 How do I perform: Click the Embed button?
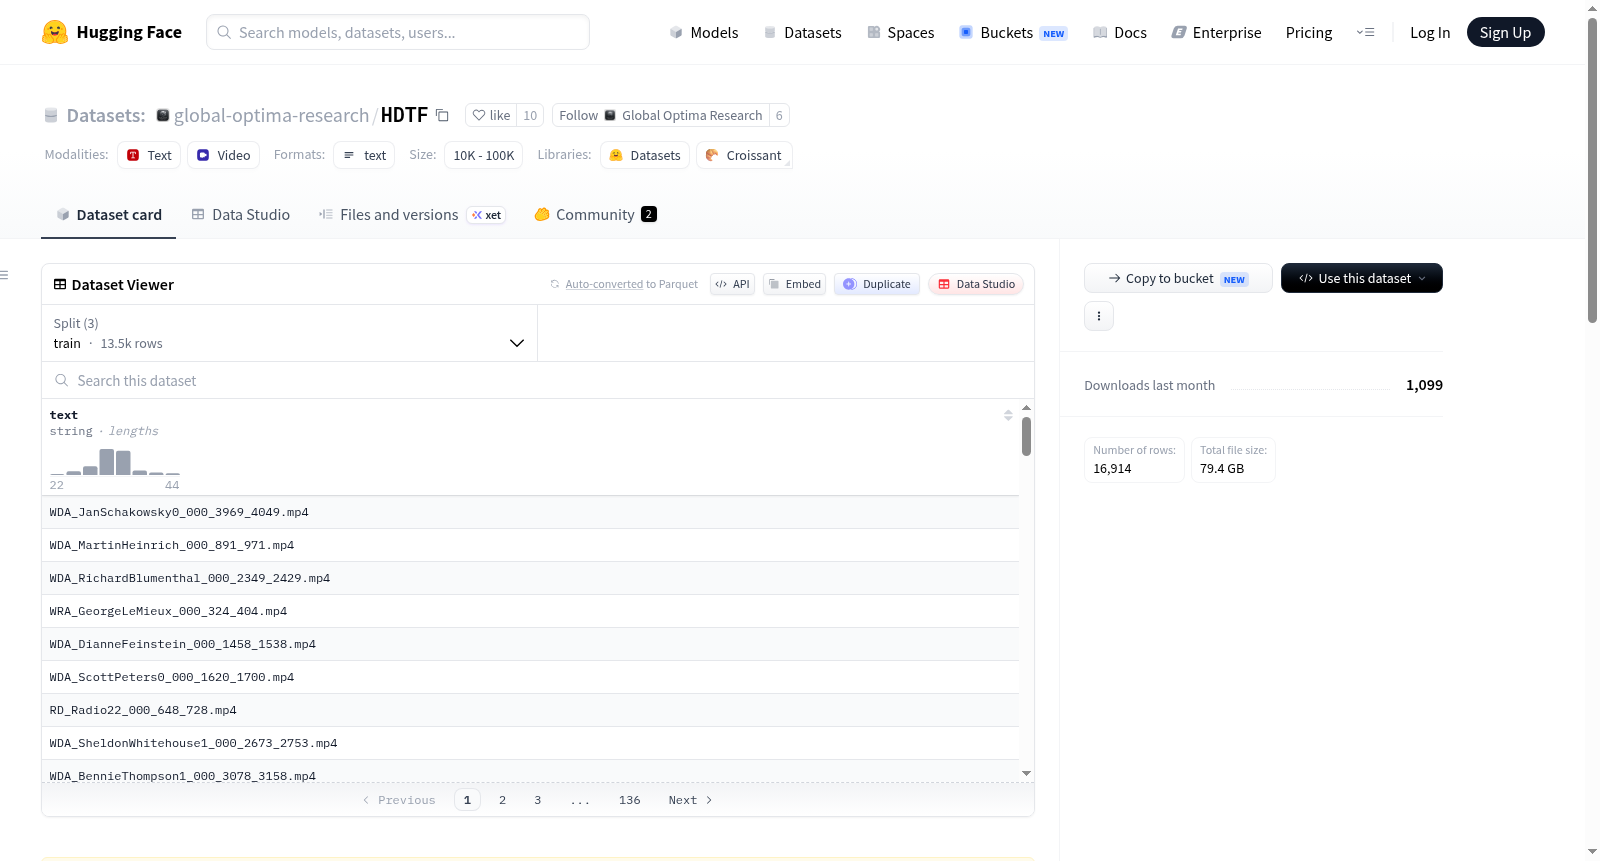click(x=795, y=284)
